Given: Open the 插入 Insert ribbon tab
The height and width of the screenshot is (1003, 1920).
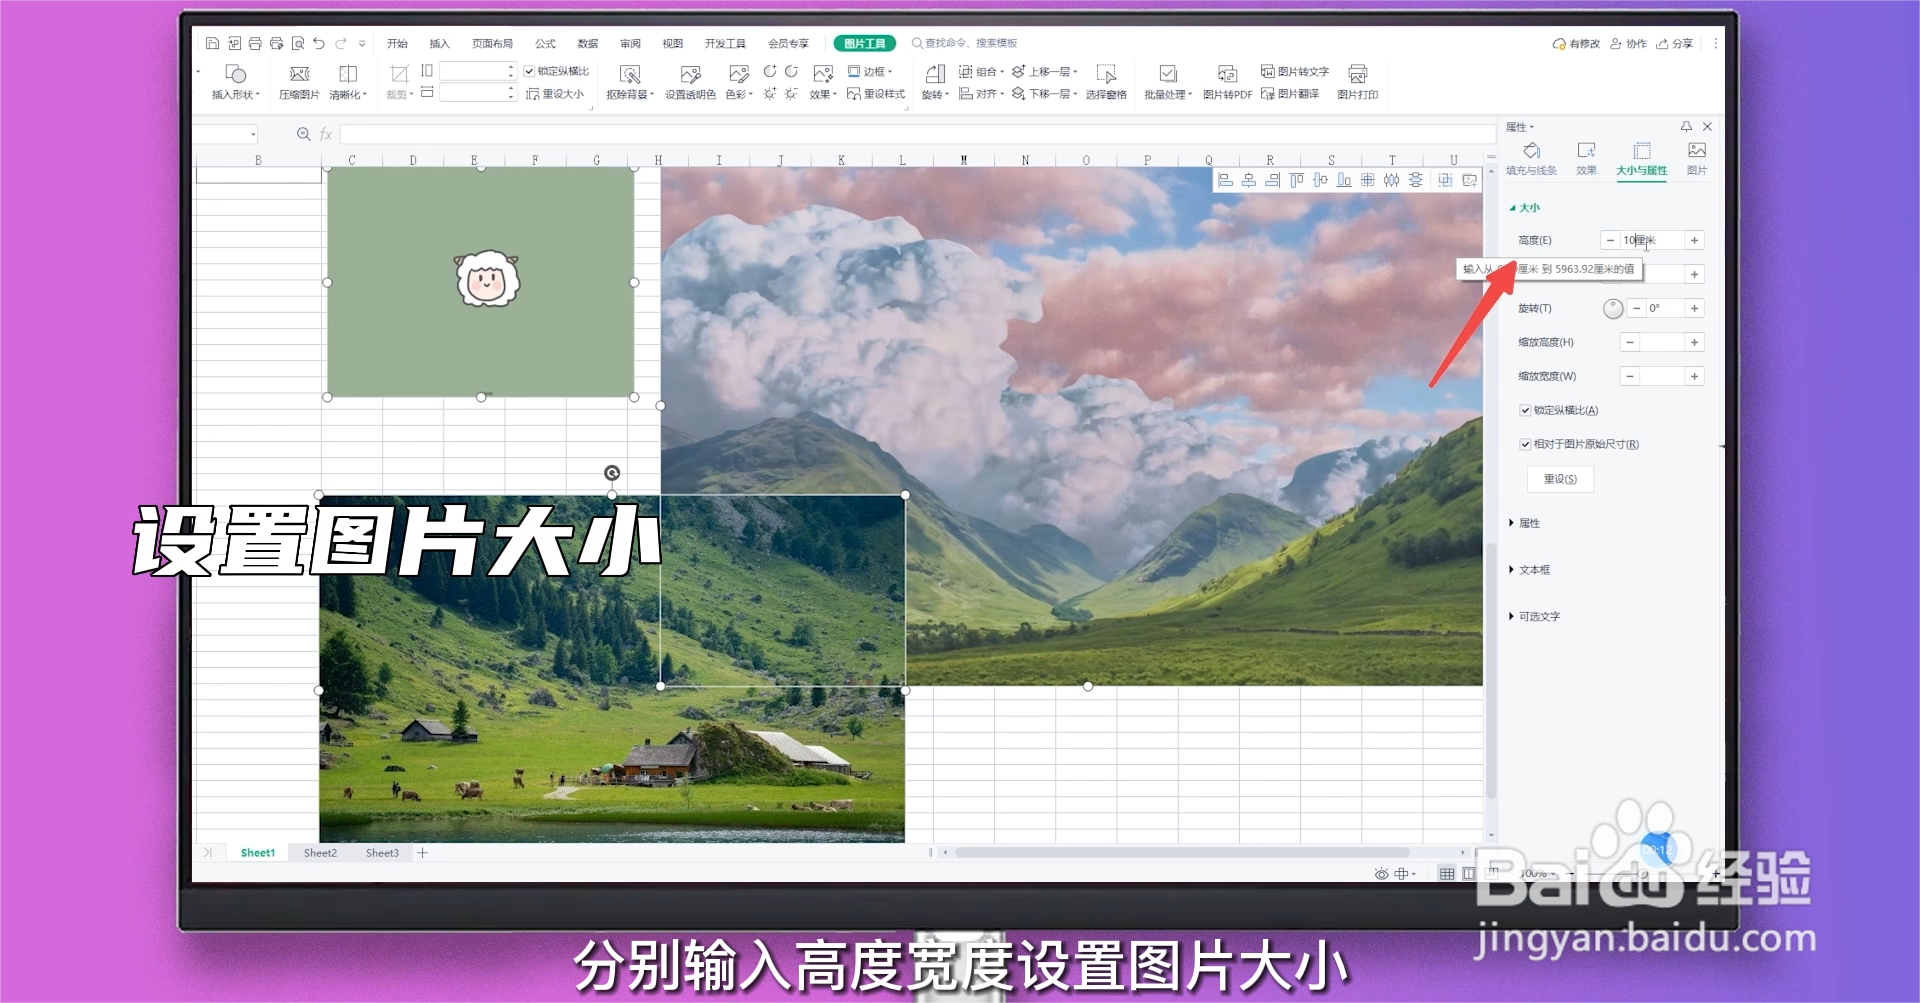Looking at the screenshot, I should point(439,43).
